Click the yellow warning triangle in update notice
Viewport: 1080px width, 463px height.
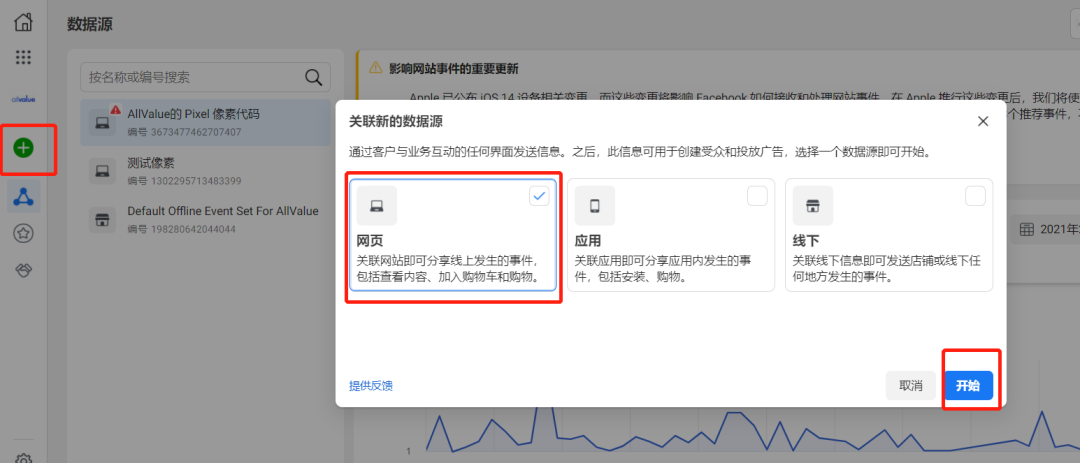click(x=375, y=68)
